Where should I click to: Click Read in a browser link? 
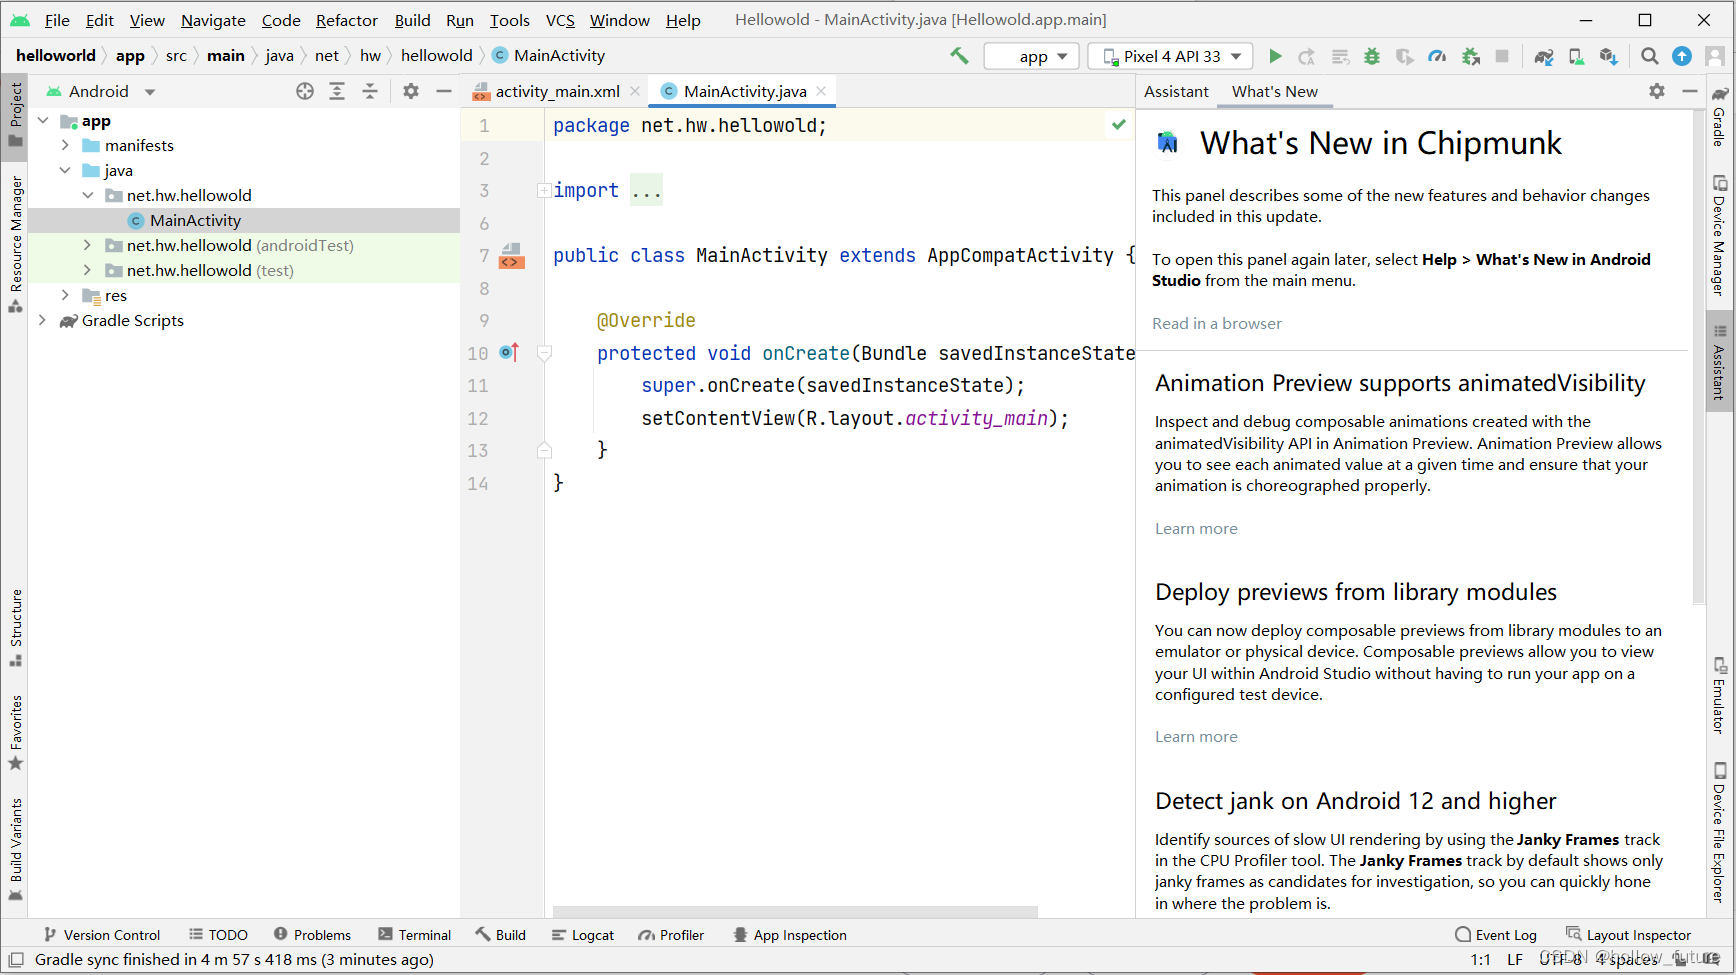pos(1216,323)
